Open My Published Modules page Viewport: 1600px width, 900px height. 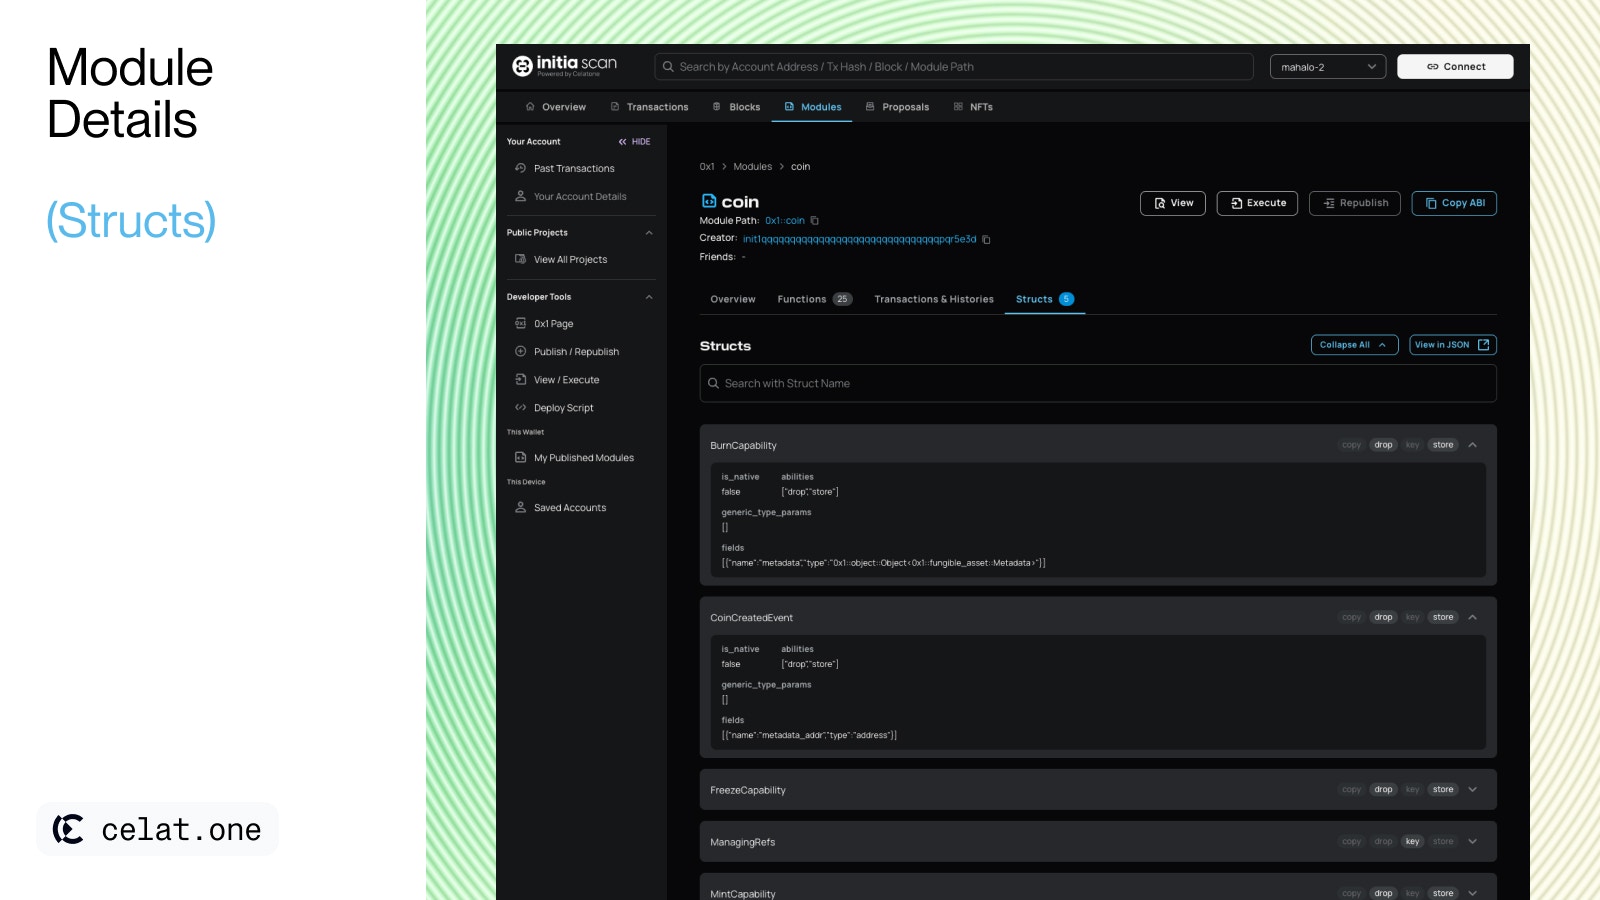[x=583, y=458]
